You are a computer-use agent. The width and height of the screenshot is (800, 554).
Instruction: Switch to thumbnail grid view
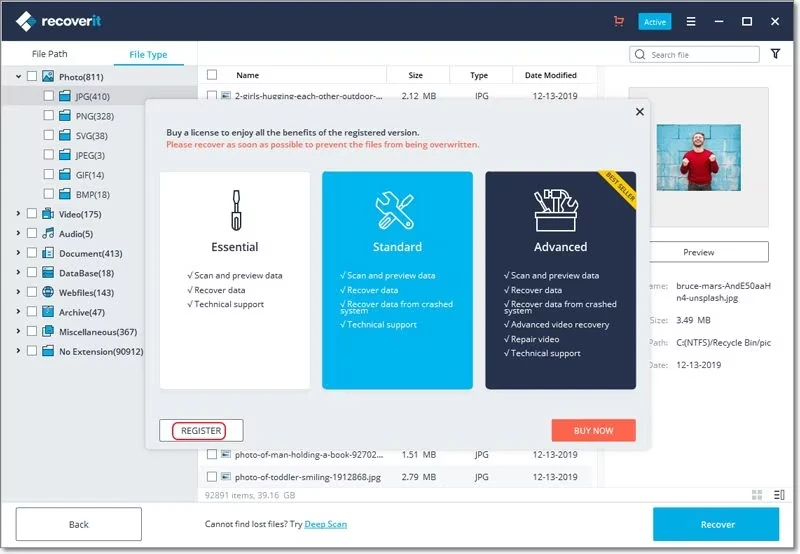tap(757, 494)
